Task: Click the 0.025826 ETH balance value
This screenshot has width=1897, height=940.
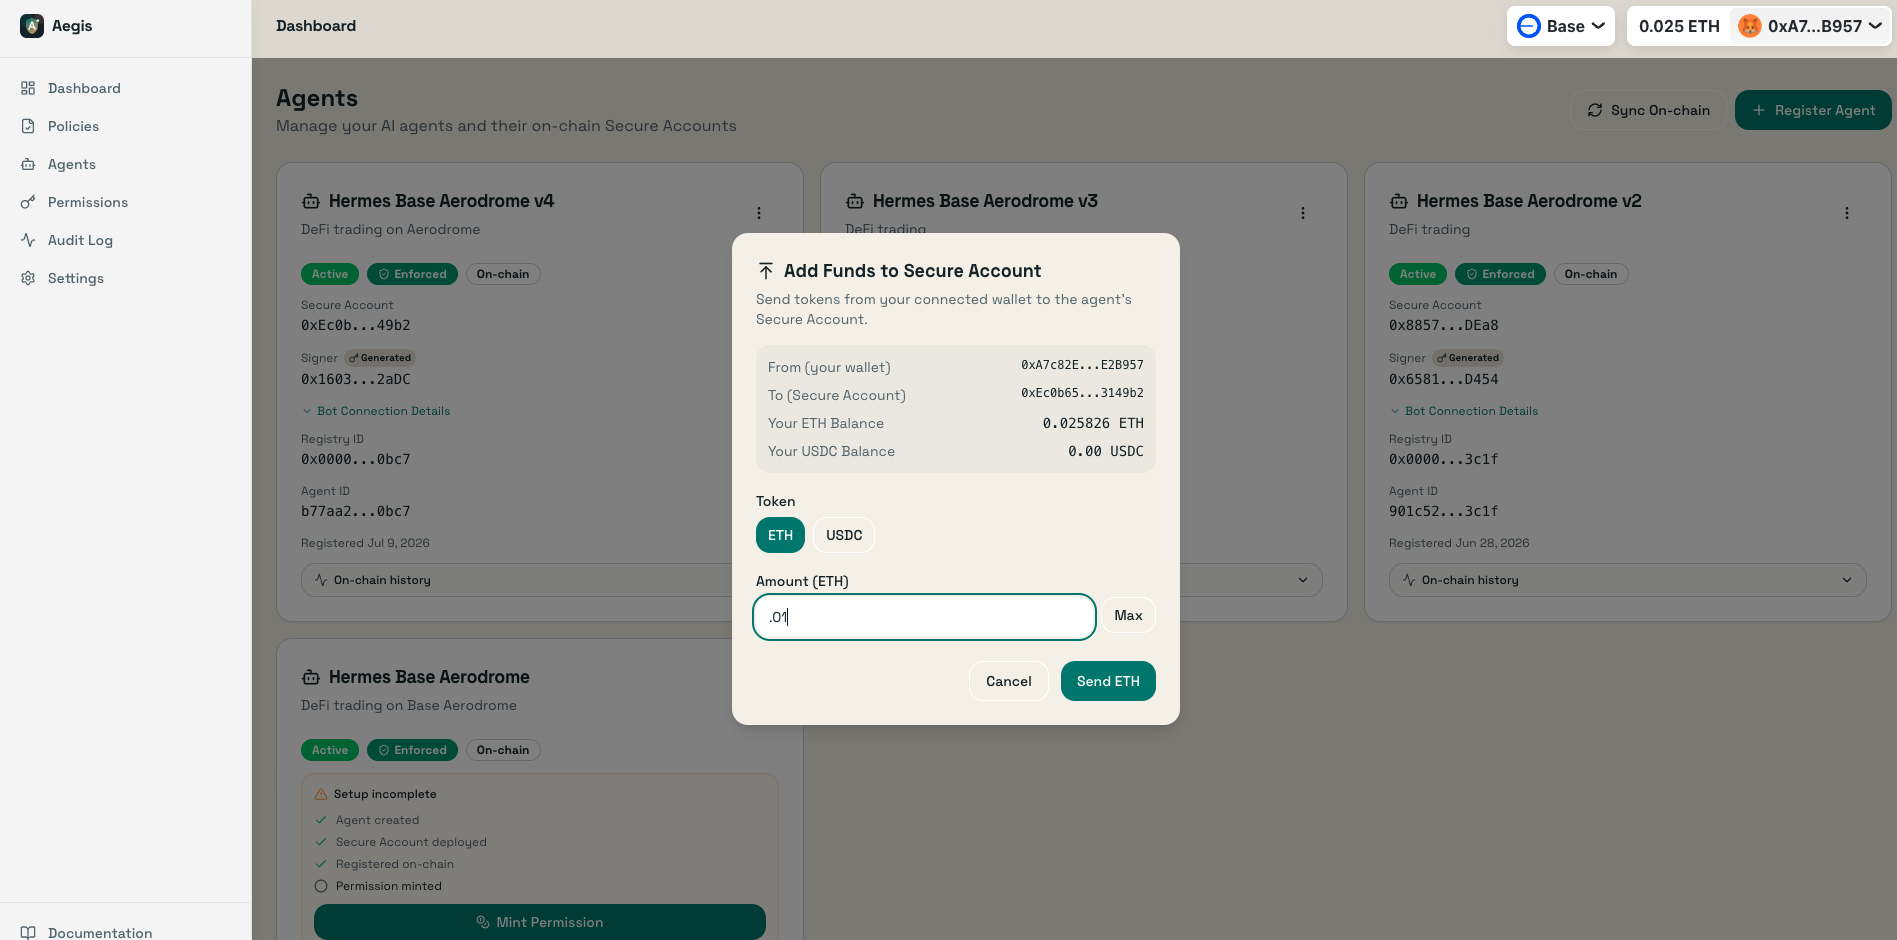Action: (x=1093, y=423)
